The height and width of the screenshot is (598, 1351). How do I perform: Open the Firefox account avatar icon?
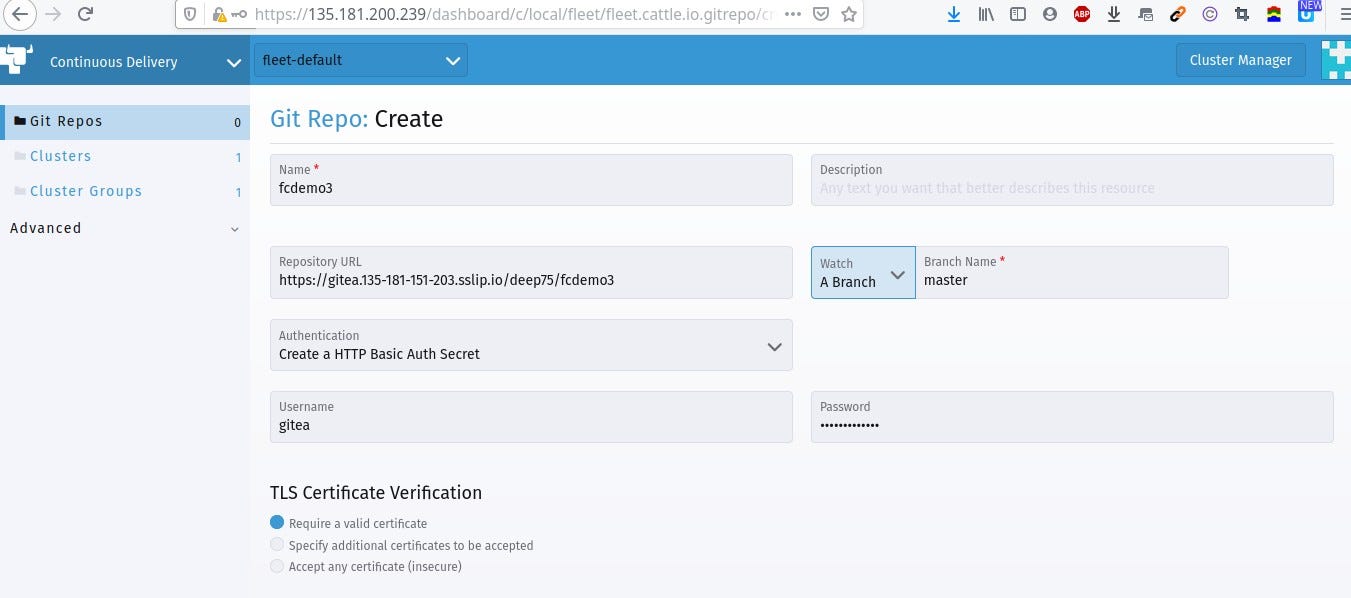click(1050, 15)
